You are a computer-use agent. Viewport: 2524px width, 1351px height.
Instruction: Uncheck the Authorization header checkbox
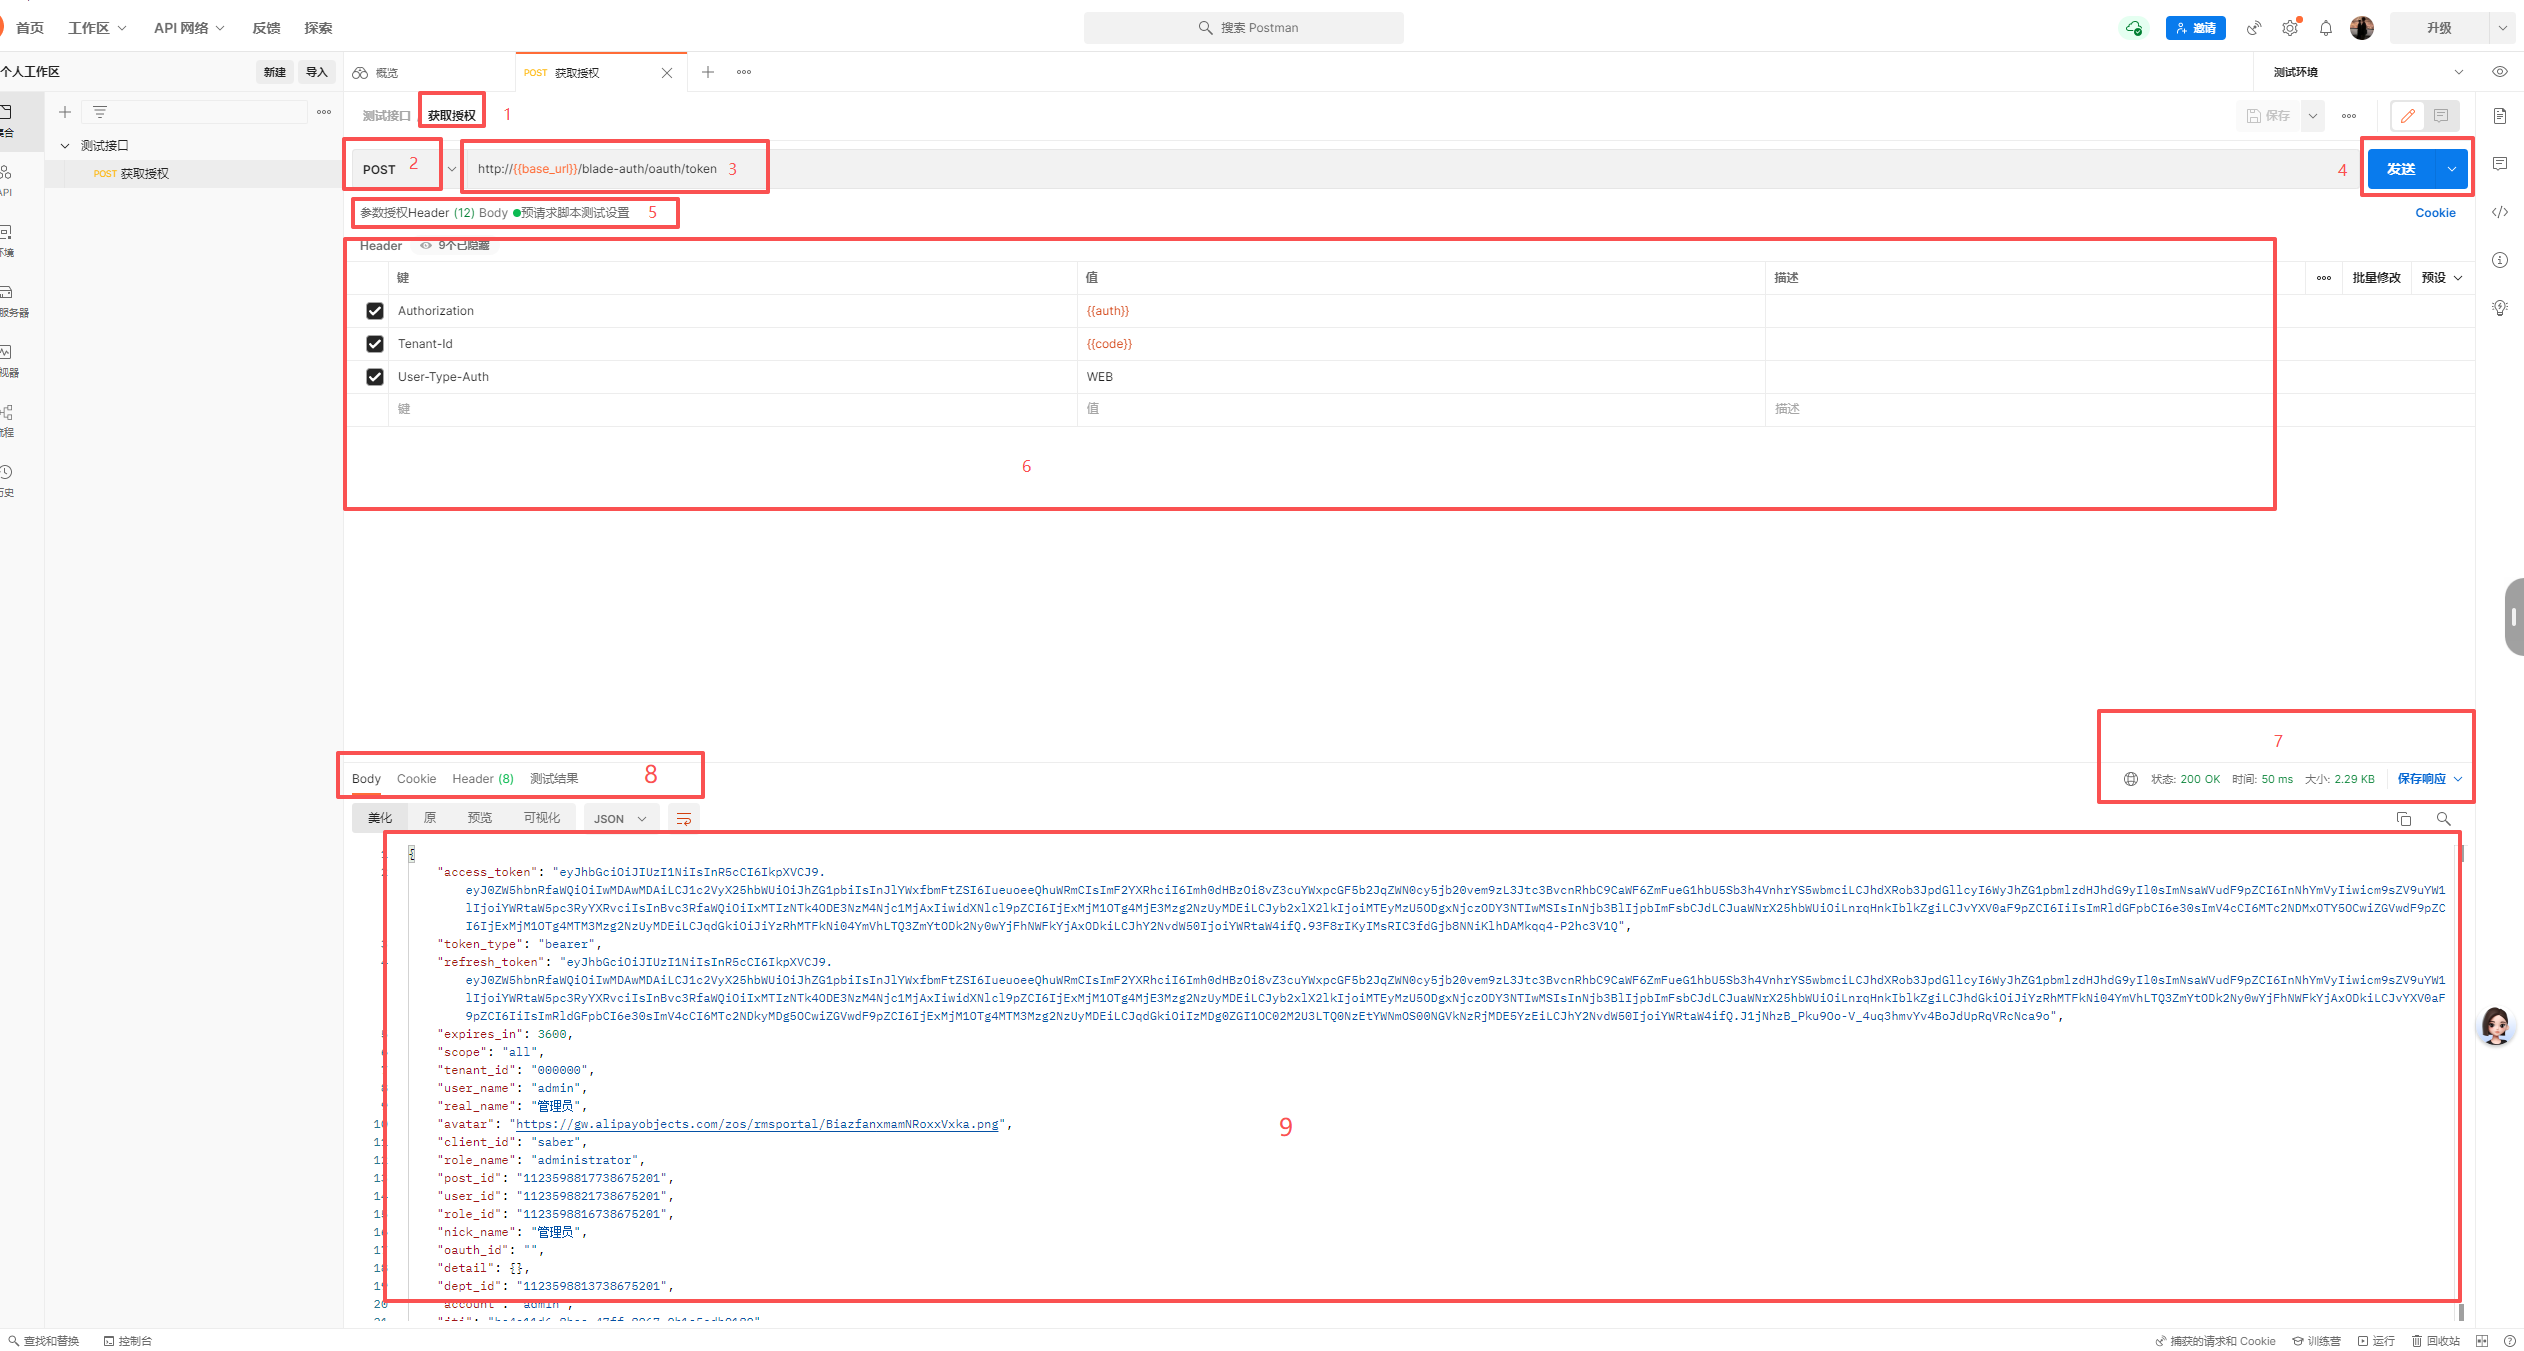(x=375, y=311)
